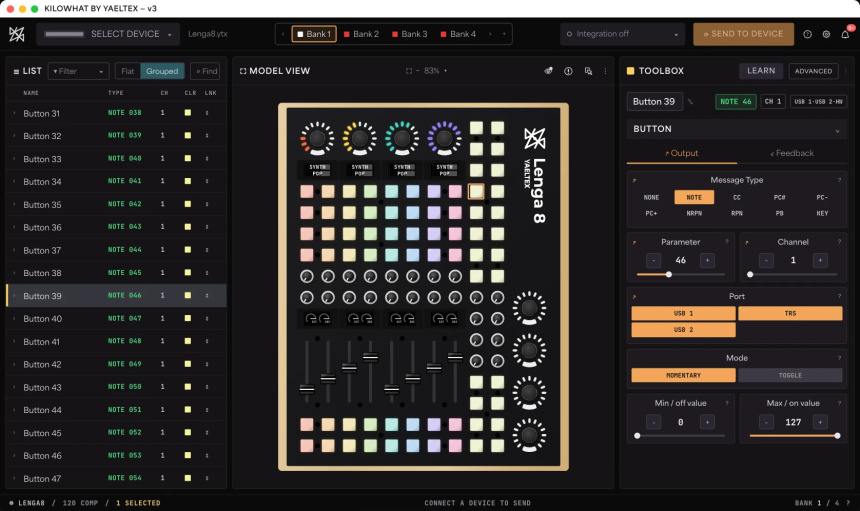Open the Select Device dropdown
This screenshot has width=860, height=511.
[108, 34]
